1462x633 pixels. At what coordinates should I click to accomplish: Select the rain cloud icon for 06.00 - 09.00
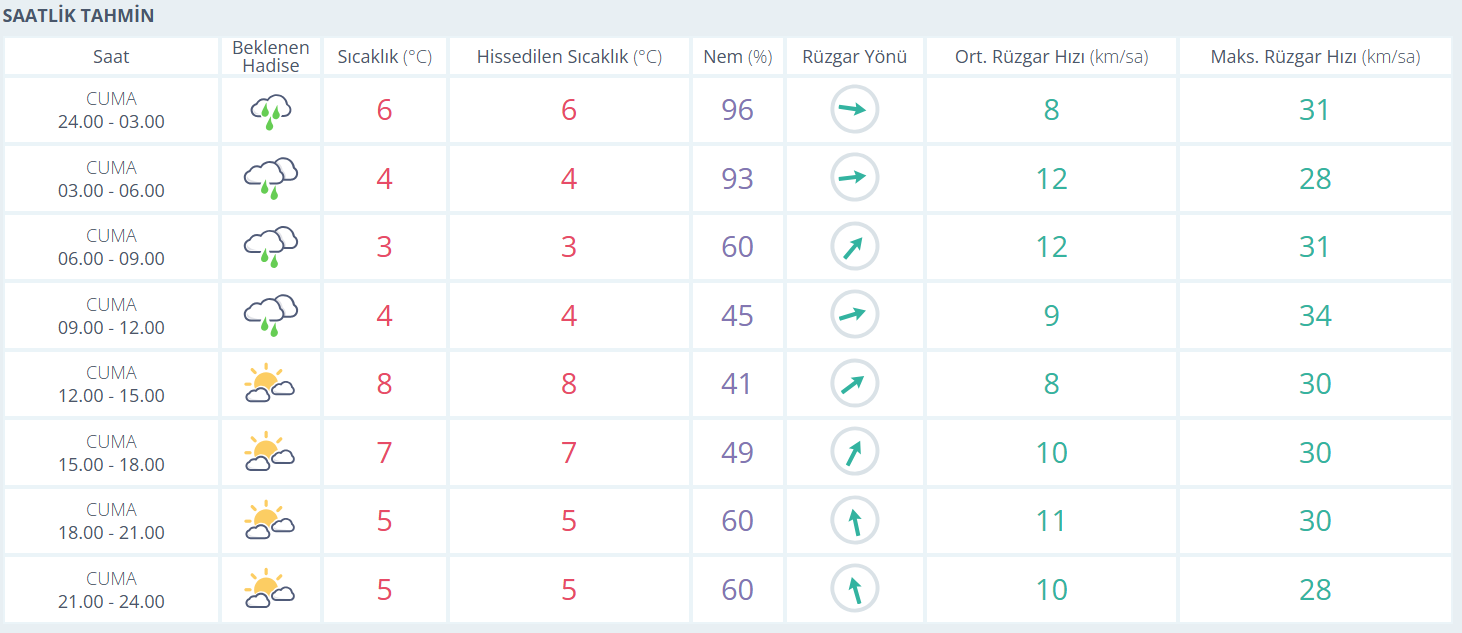coord(270,247)
